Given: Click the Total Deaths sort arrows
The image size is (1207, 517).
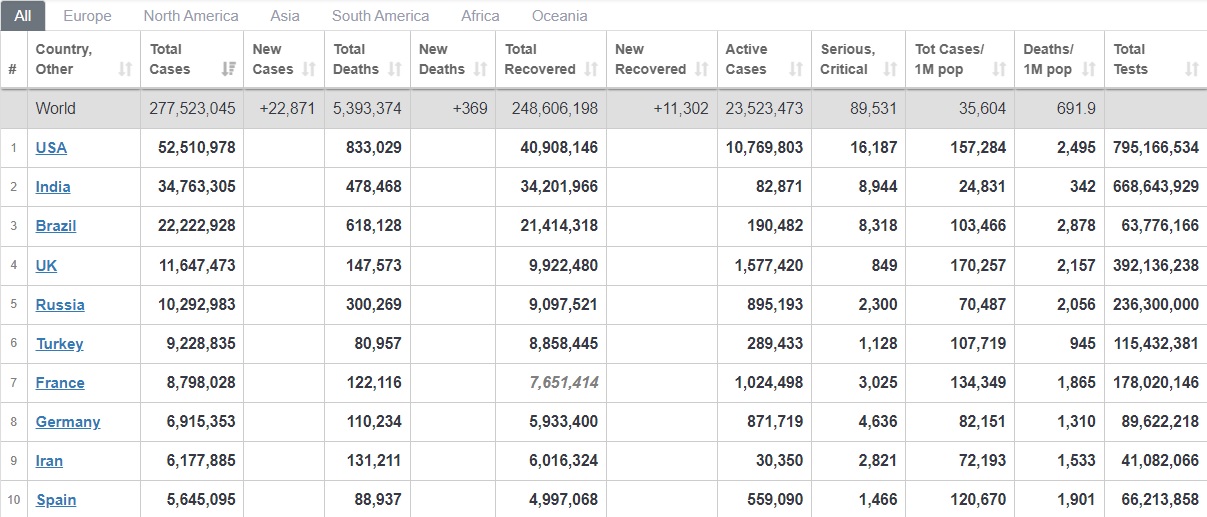Looking at the screenshot, I should click(395, 69).
